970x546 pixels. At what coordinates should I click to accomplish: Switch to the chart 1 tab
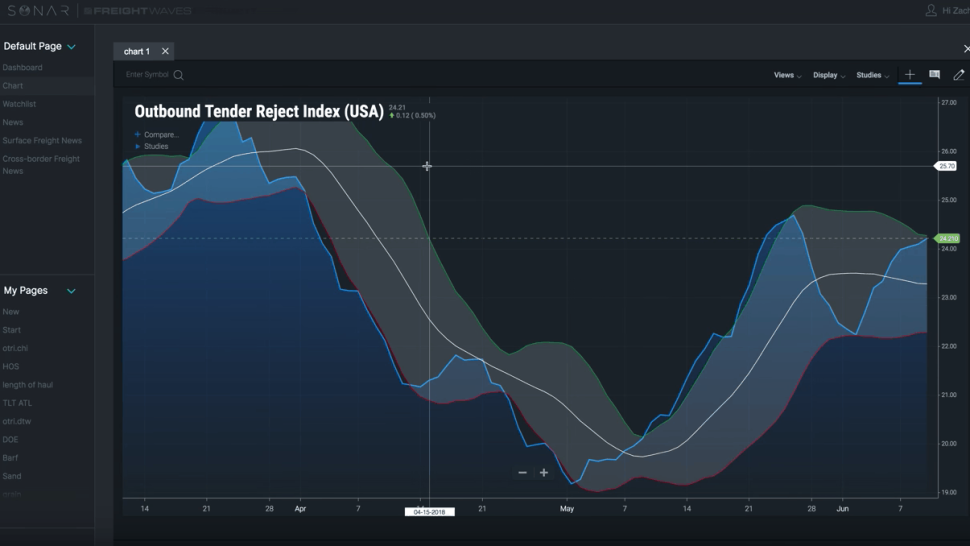(x=137, y=51)
